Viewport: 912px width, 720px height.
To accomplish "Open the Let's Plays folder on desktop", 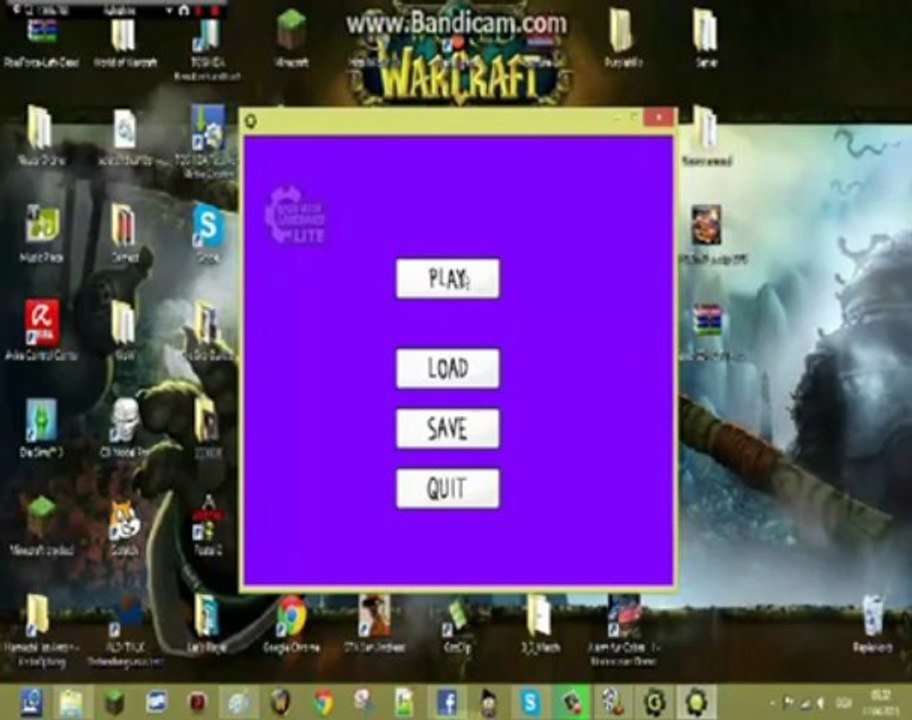I will 208,623.
